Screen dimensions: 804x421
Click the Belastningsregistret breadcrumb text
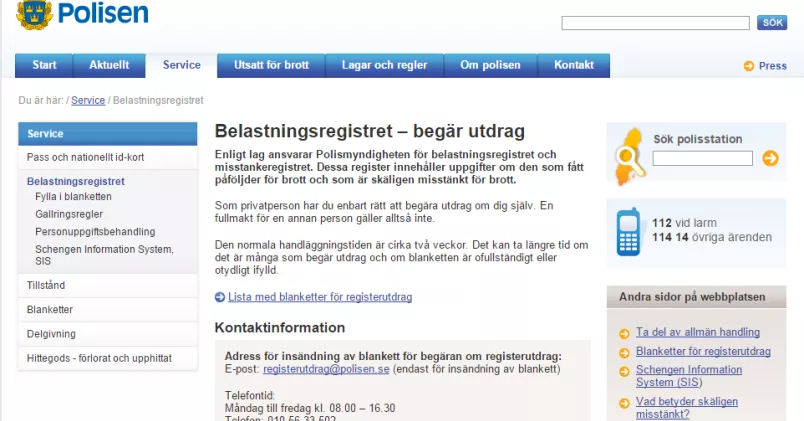[x=158, y=101]
